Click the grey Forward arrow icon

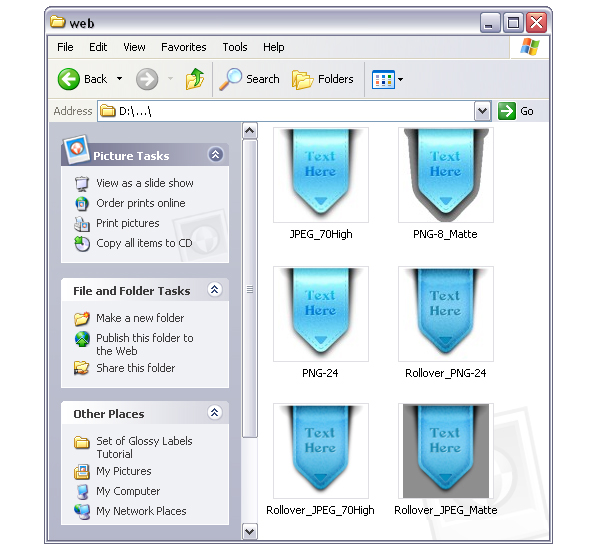[x=147, y=79]
